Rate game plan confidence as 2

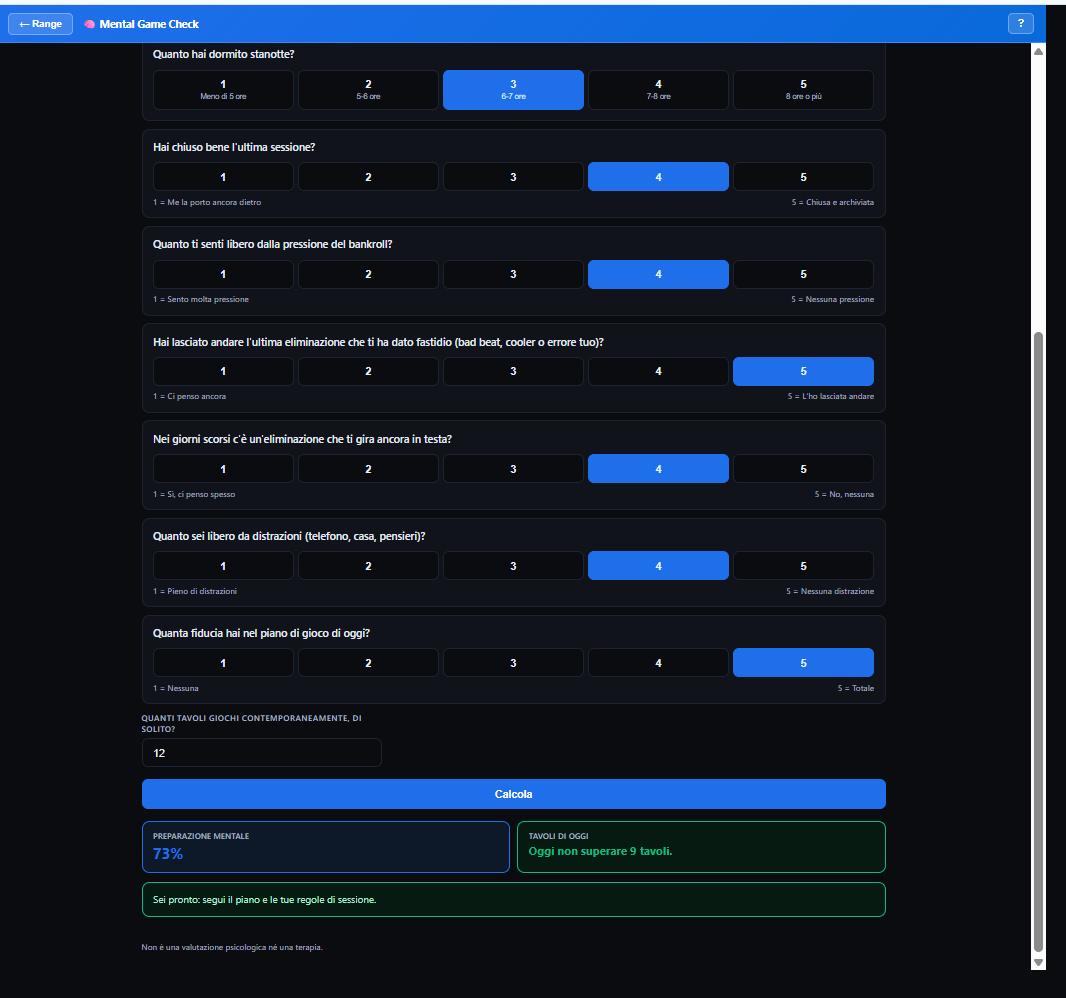368,663
